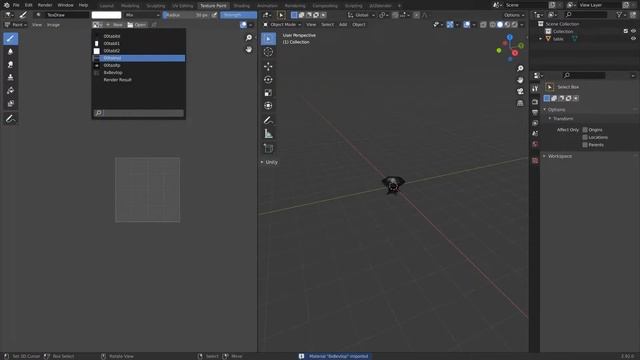The width and height of the screenshot is (640, 360).
Task: Open the View Layer properties tab icon
Action: [535, 123]
